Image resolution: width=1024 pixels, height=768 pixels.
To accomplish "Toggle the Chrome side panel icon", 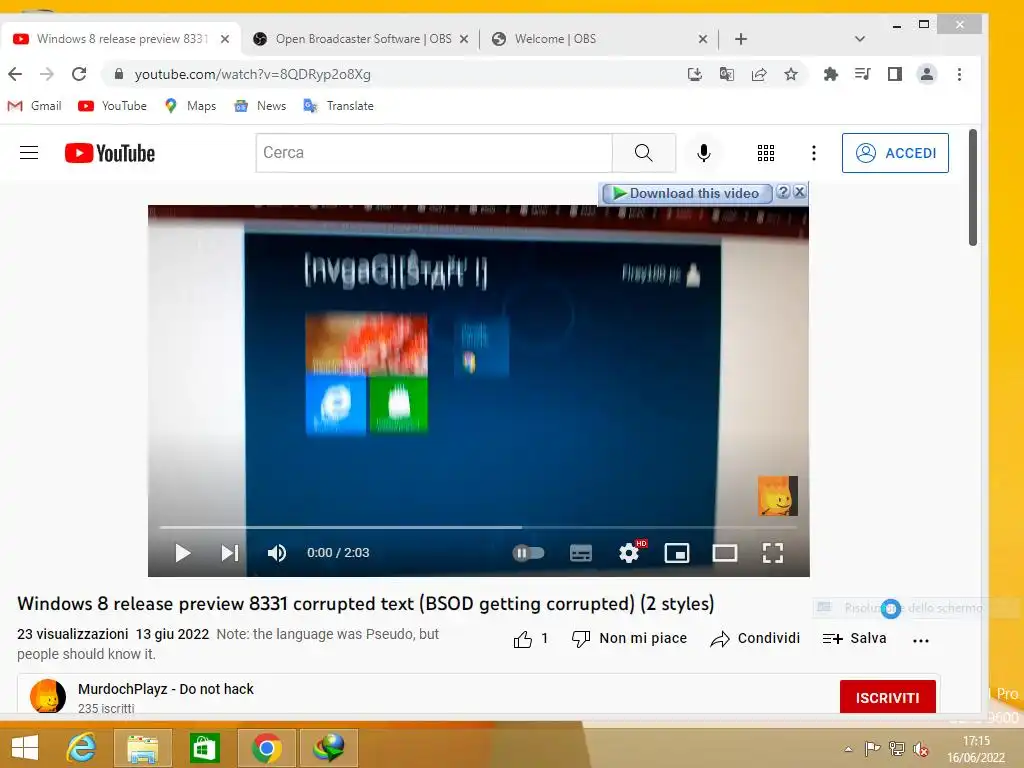I will coord(895,74).
